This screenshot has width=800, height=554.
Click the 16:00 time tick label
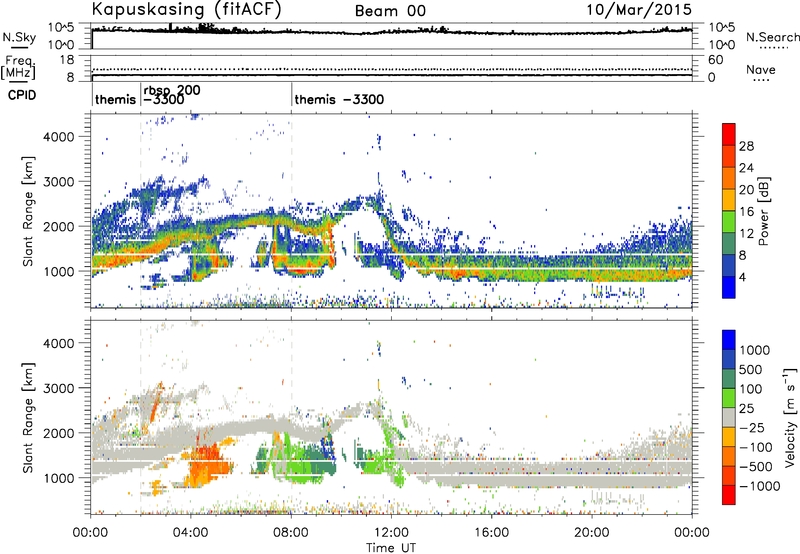[x=491, y=533]
